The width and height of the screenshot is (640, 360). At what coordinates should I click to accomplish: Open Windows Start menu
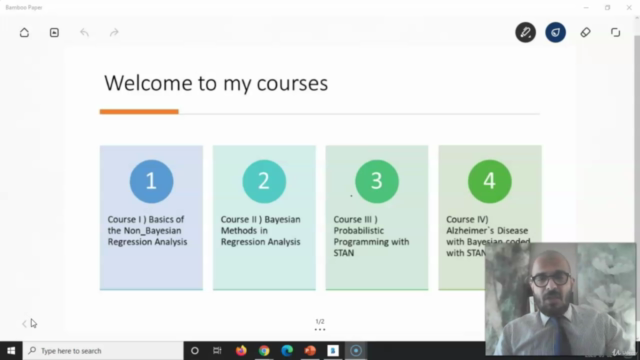click(x=11, y=351)
